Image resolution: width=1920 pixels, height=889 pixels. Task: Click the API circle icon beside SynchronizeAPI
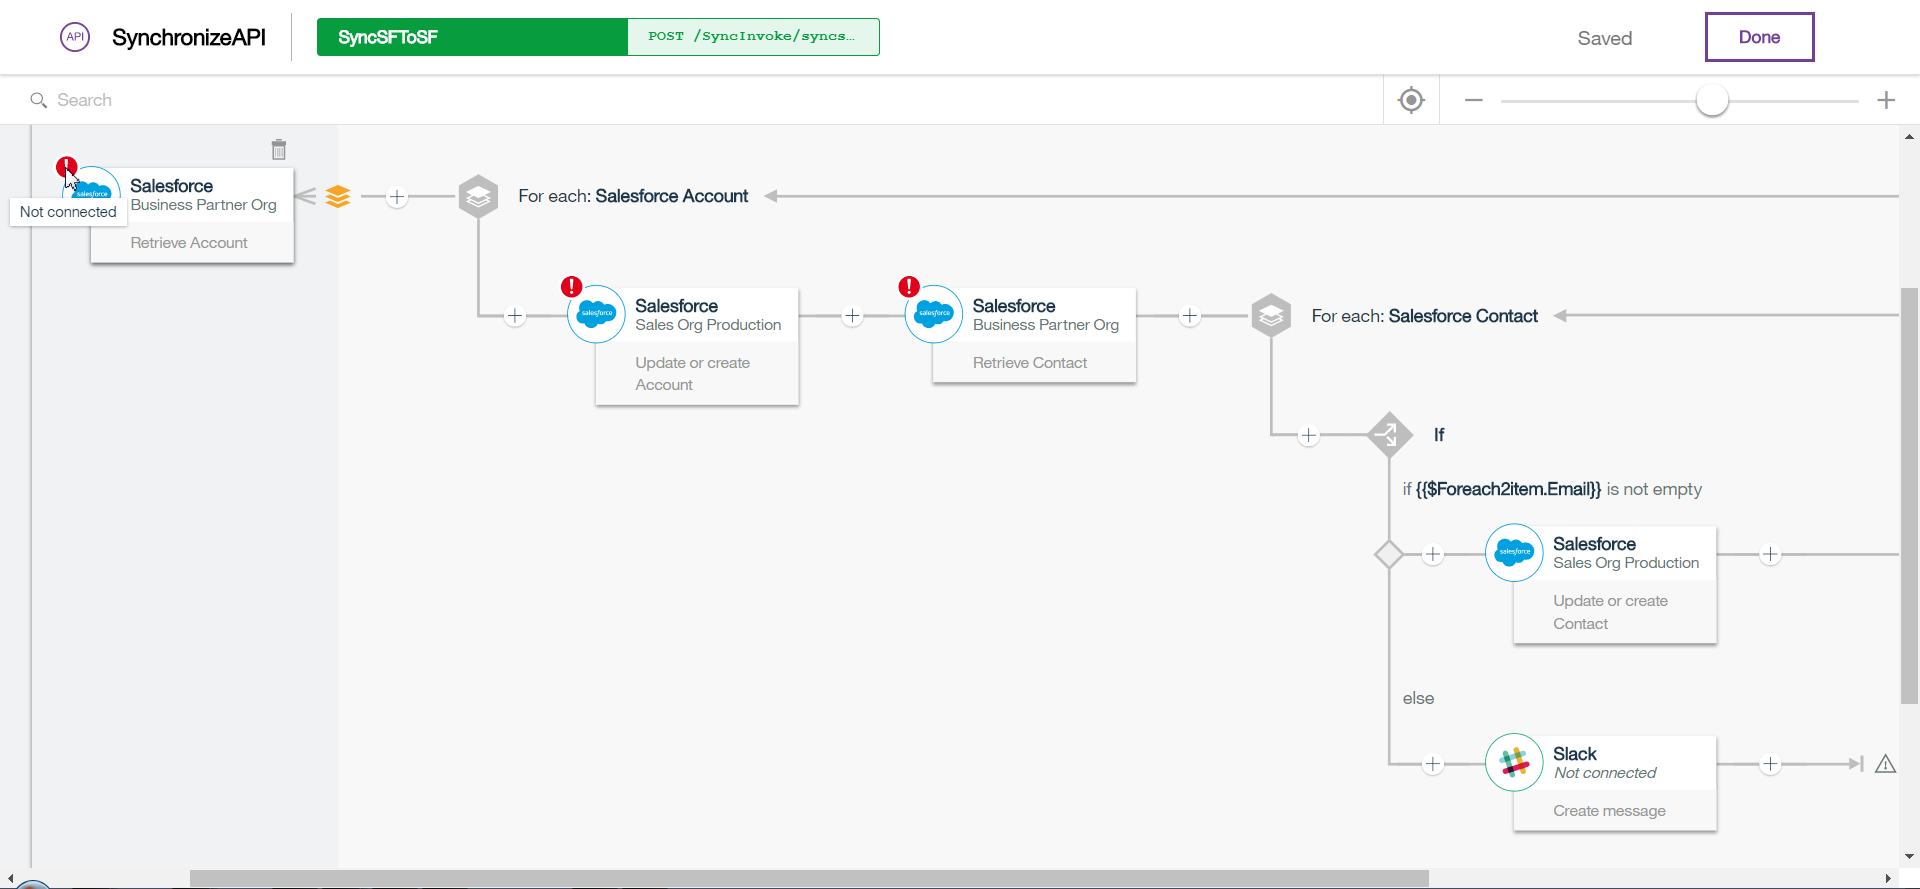point(75,37)
